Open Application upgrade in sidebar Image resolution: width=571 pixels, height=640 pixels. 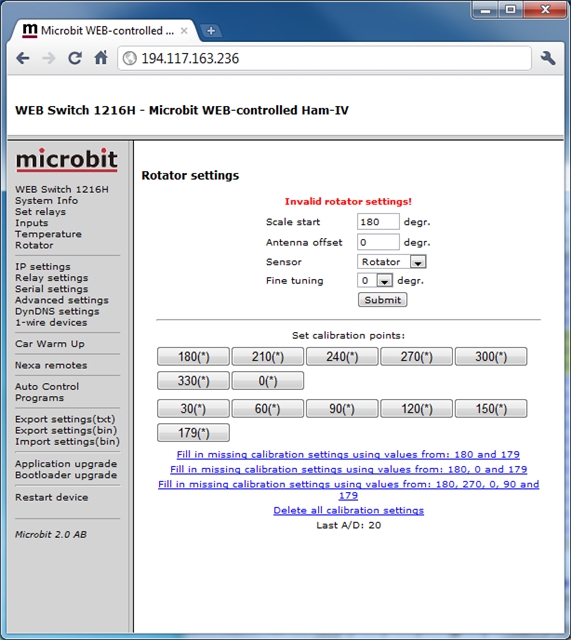coord(66,464)
